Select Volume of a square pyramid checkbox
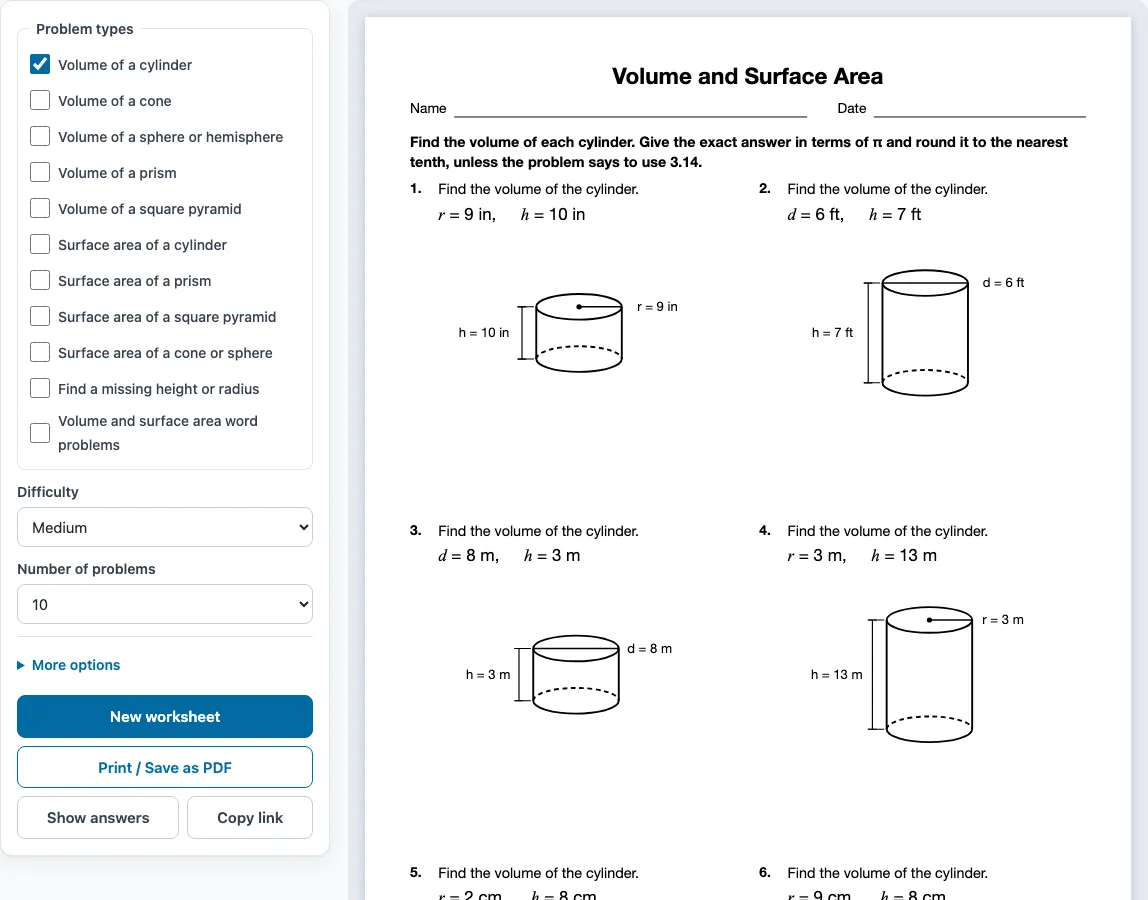1148x900 pixels. pyautogui.click(x=40, y=208)
